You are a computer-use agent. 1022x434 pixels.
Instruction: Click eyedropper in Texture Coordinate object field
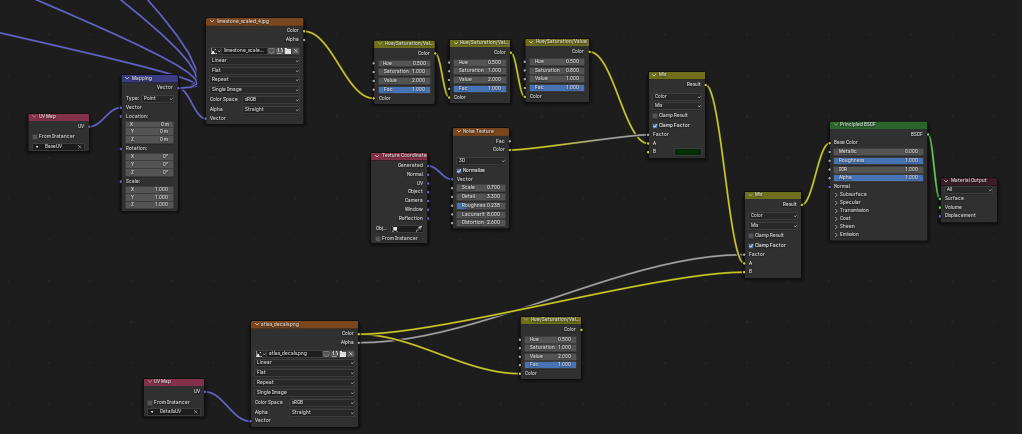click(418, 229)
